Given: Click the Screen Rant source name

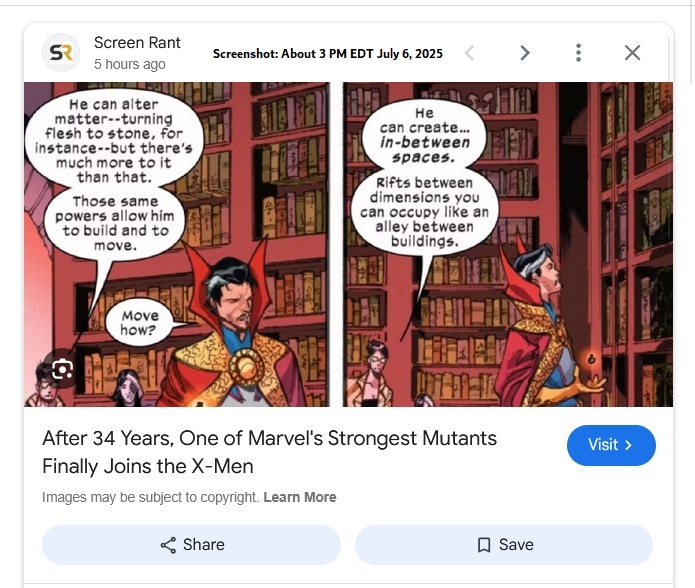Looking at the screenshot, I should pyautogui.click(x=137, y=42).
